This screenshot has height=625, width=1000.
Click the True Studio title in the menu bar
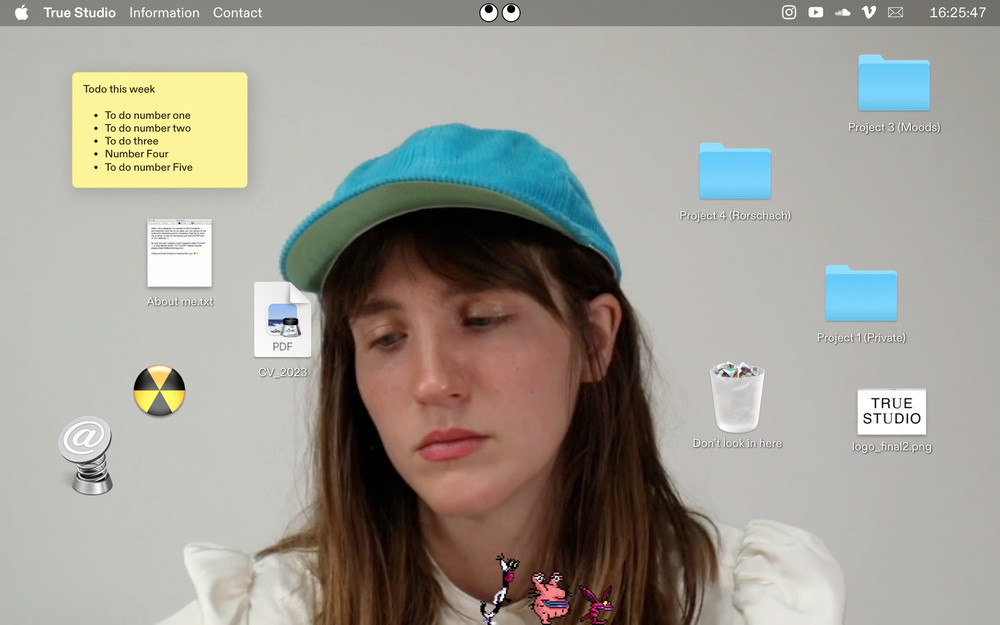pyautogui.click(x=79, y=13)
